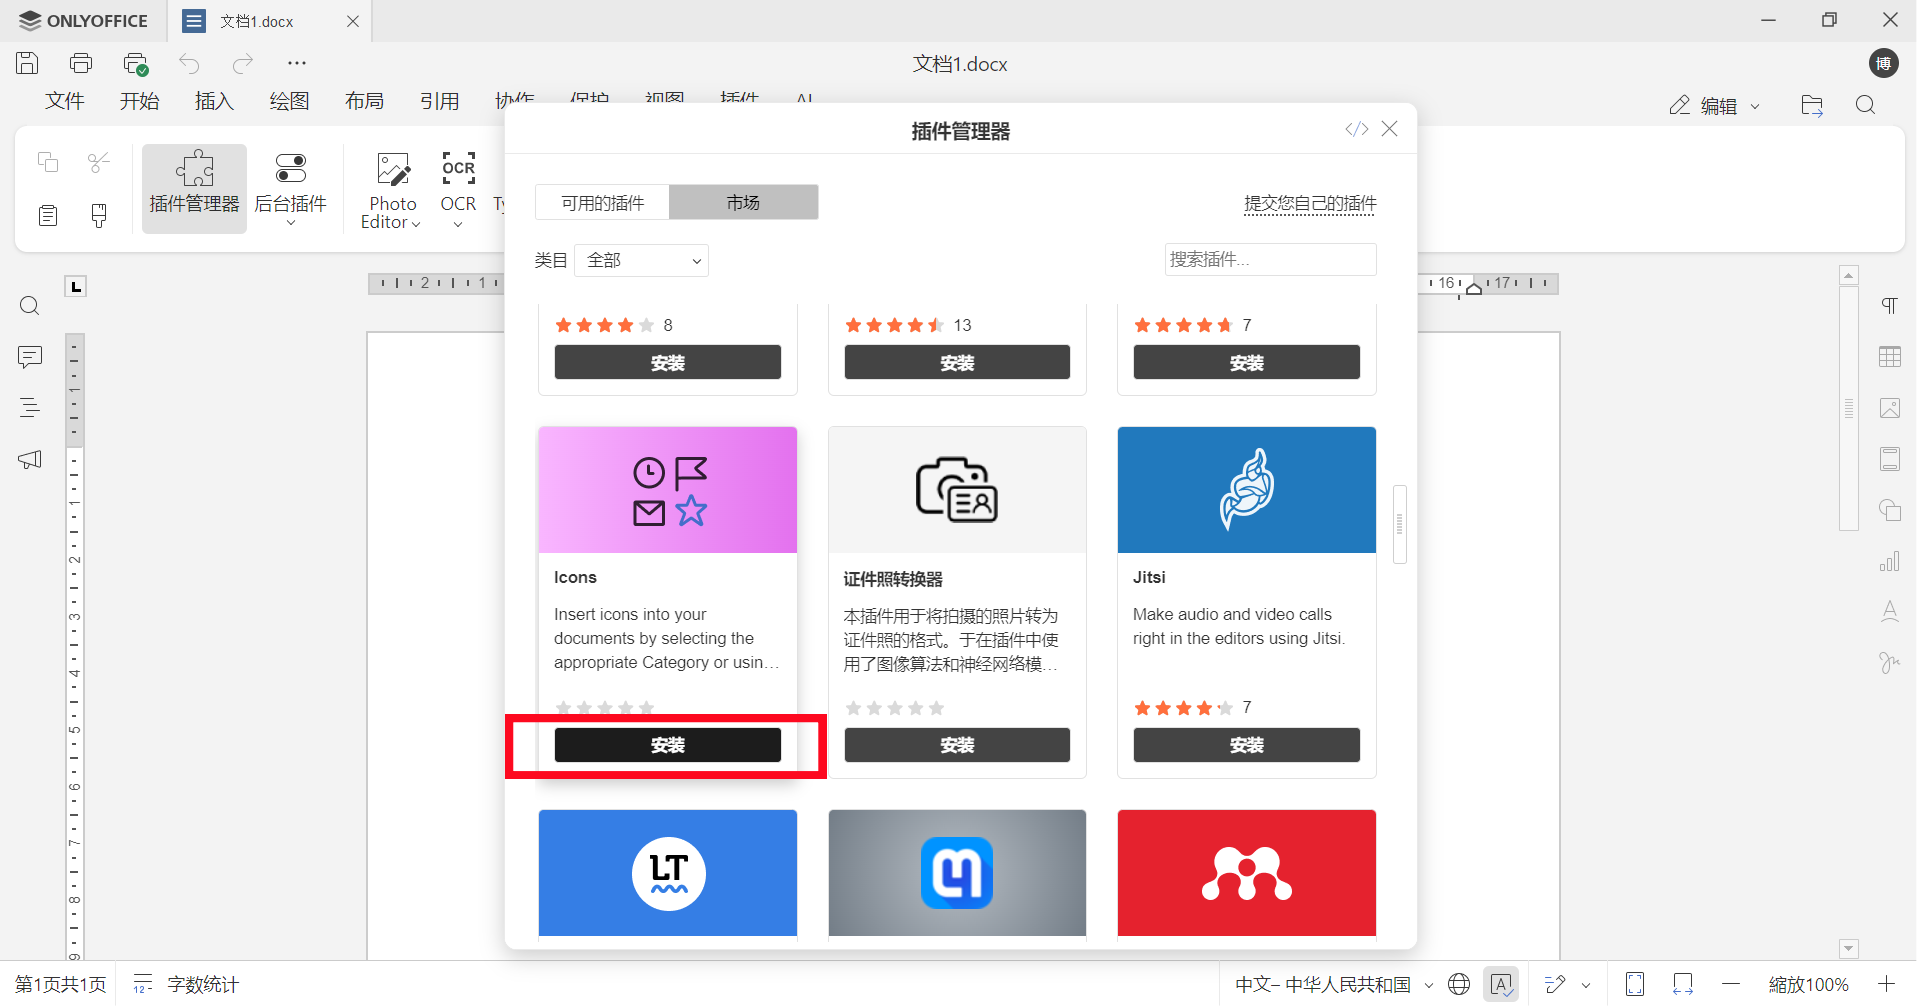The image size is (1917, 1006).
Task: Open the search panel in the left sidebar
Action: 29,306
